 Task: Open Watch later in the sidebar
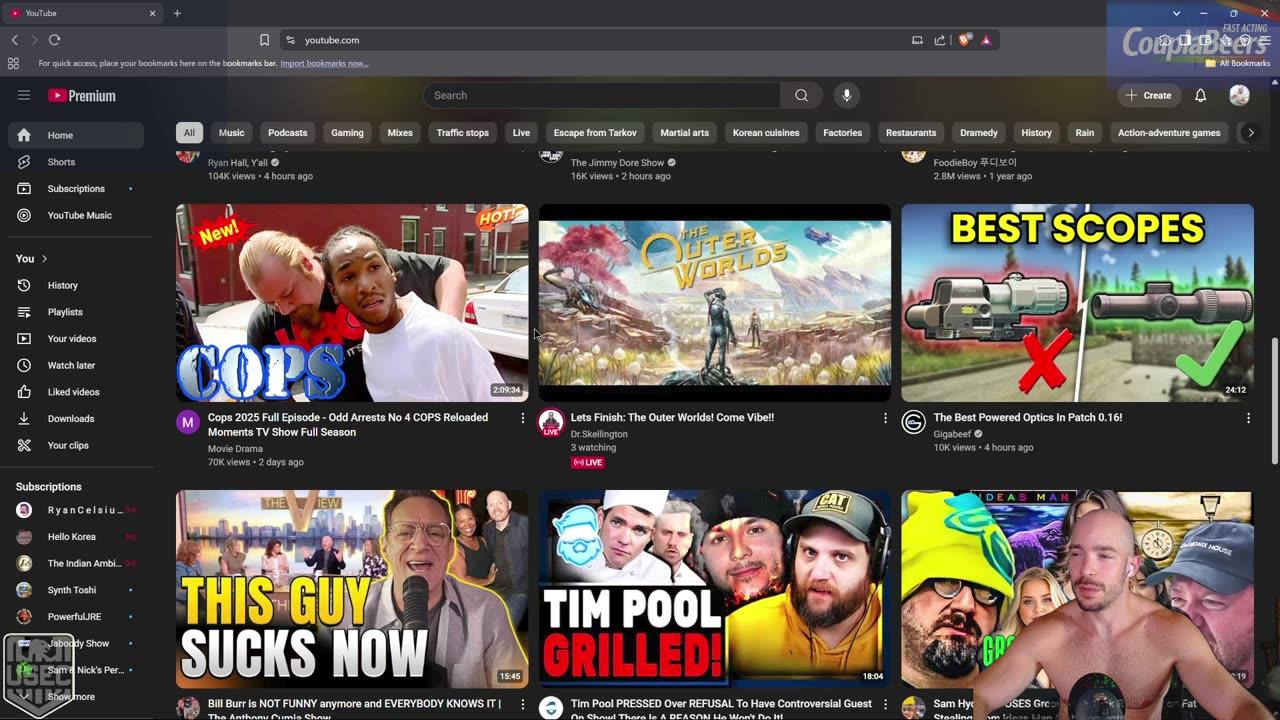(76, 366)
